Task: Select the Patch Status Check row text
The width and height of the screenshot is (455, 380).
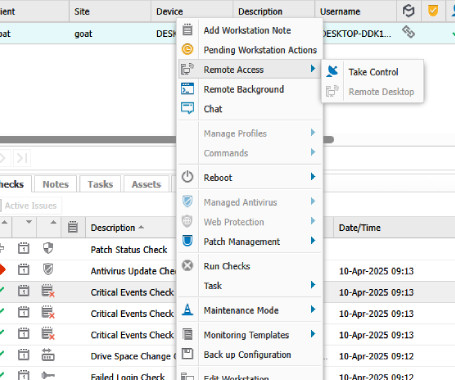Action: 129,250
